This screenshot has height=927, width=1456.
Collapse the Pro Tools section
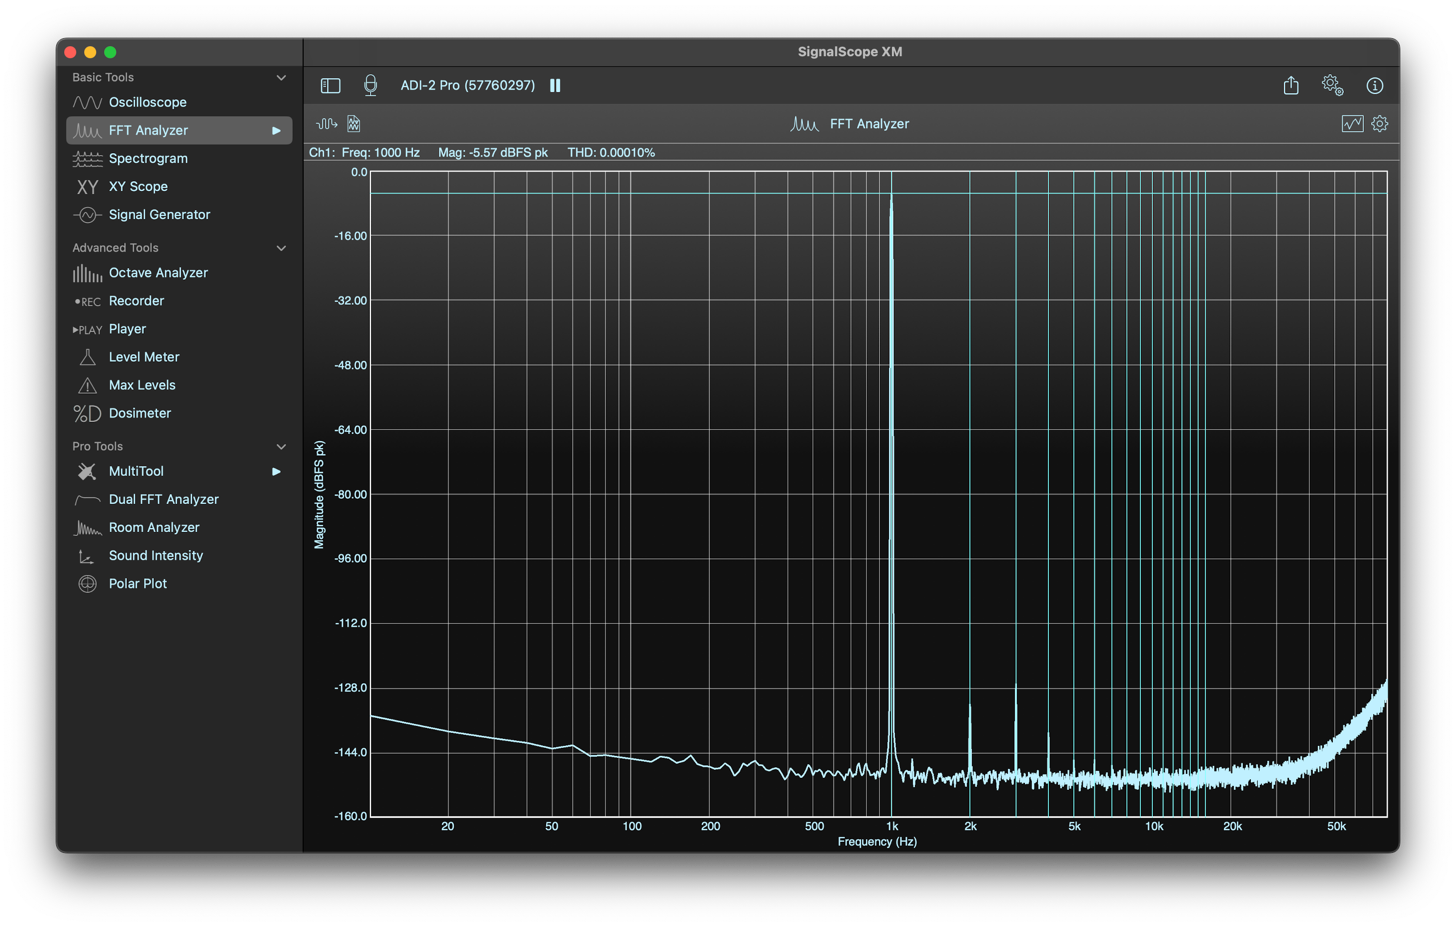pyautogui.click(x=281, y=447)
